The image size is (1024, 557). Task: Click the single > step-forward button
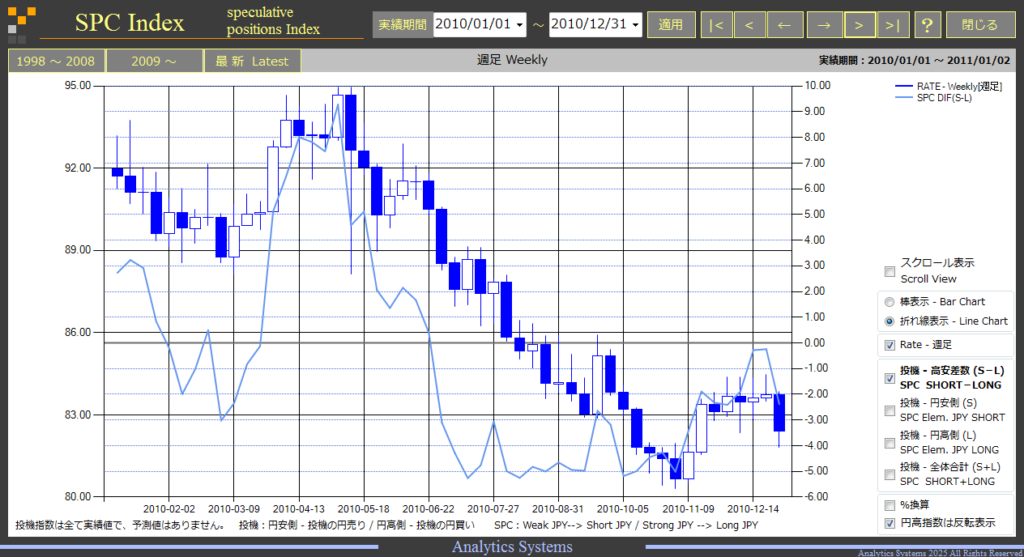pyautogui.click(x=859, y=25)
